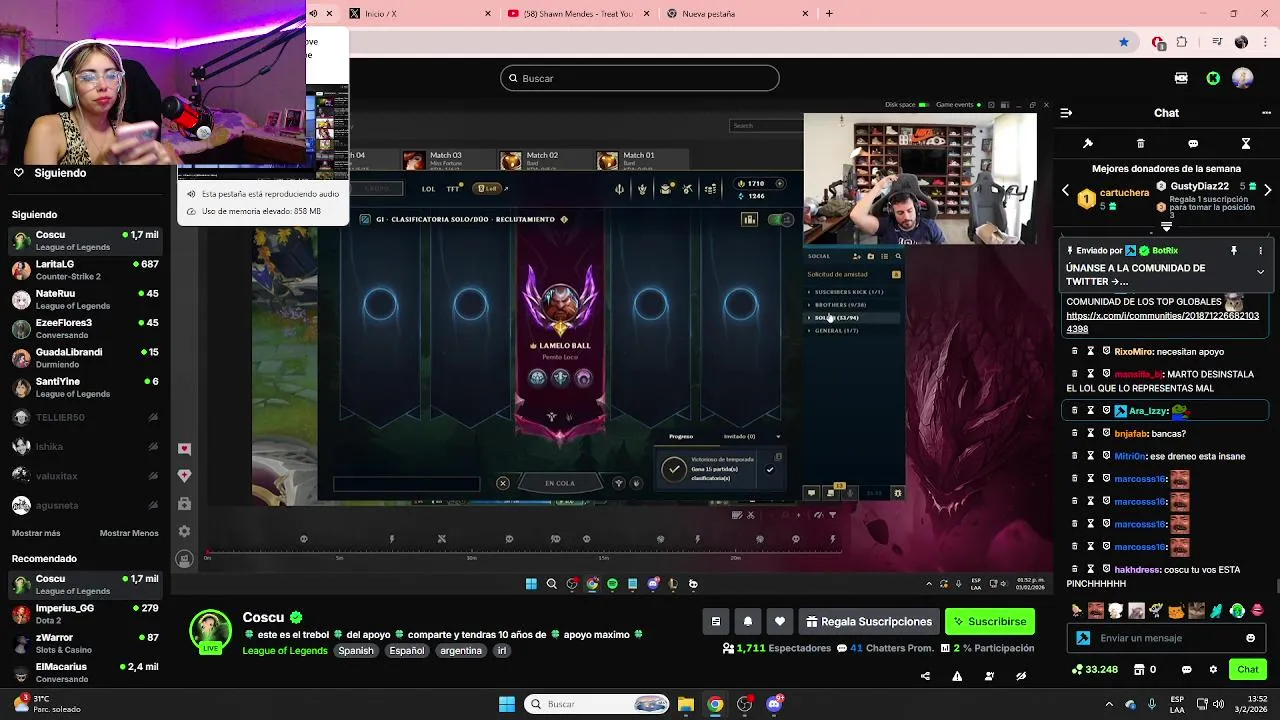This screenshot has width=1280, height=720.
Task: Toggle the League lobby open-party switch
Action: coord(780,219)
